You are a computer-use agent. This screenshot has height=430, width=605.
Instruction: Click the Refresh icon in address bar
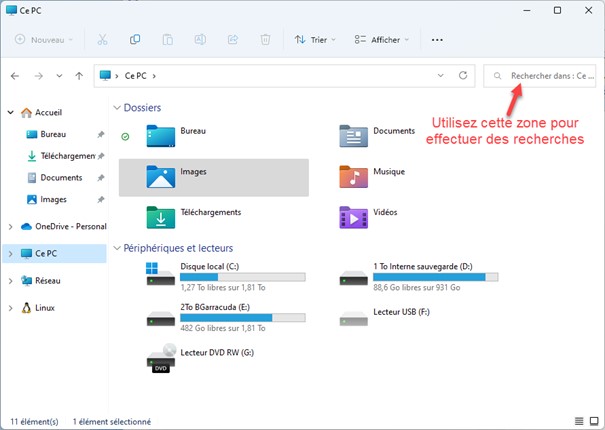462,75
